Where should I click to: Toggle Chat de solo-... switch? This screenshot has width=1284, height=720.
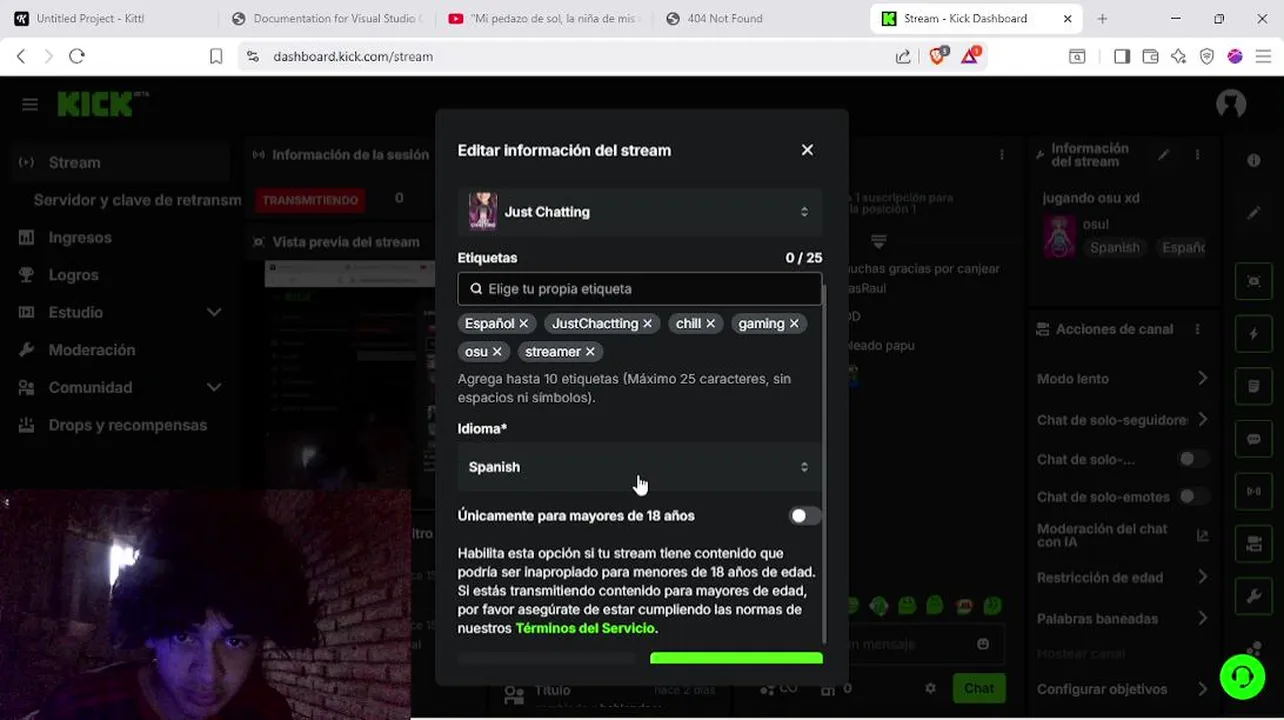tap(1192, 459)
